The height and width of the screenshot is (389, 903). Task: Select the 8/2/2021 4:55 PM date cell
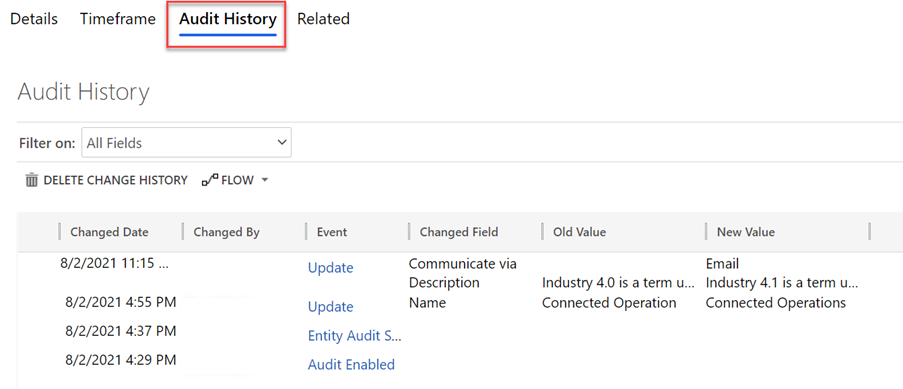click(120, 302)
